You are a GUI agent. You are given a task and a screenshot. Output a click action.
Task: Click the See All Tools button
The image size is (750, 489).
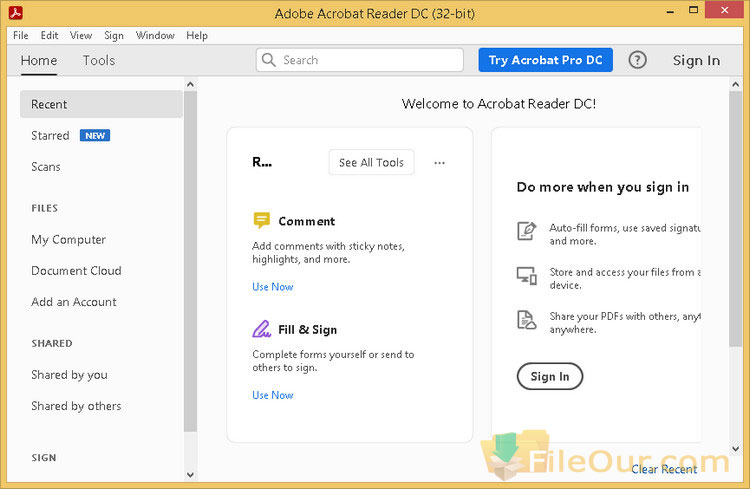tap(371, 163)
